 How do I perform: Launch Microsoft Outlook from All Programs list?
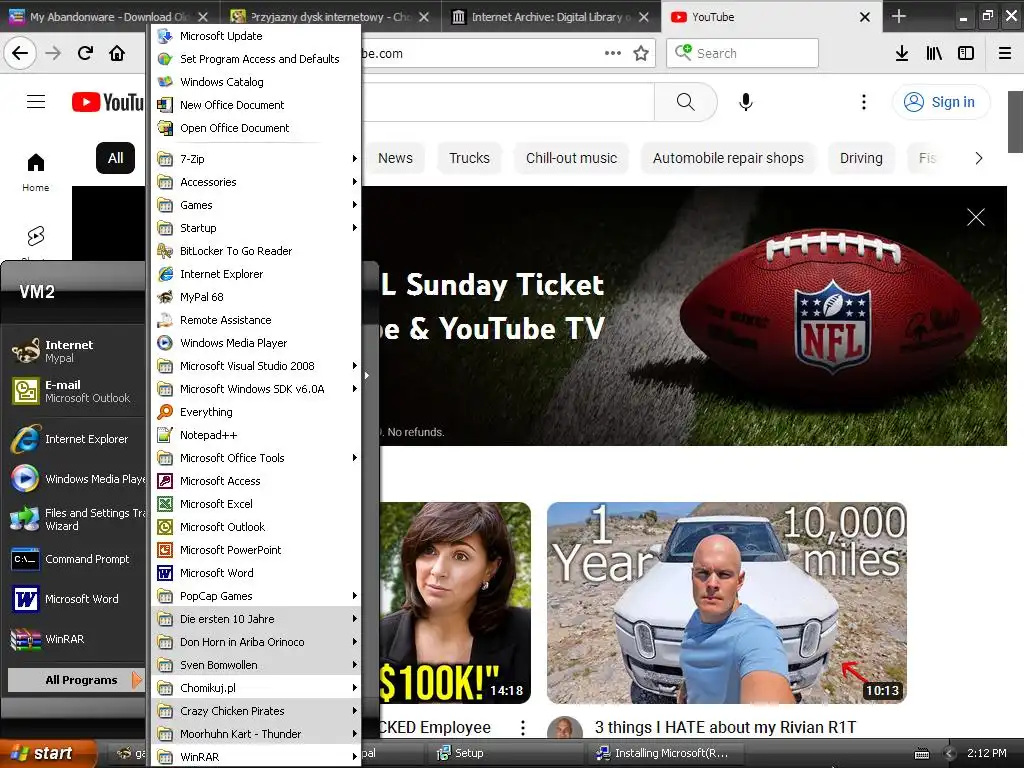(x=255, y=527)
